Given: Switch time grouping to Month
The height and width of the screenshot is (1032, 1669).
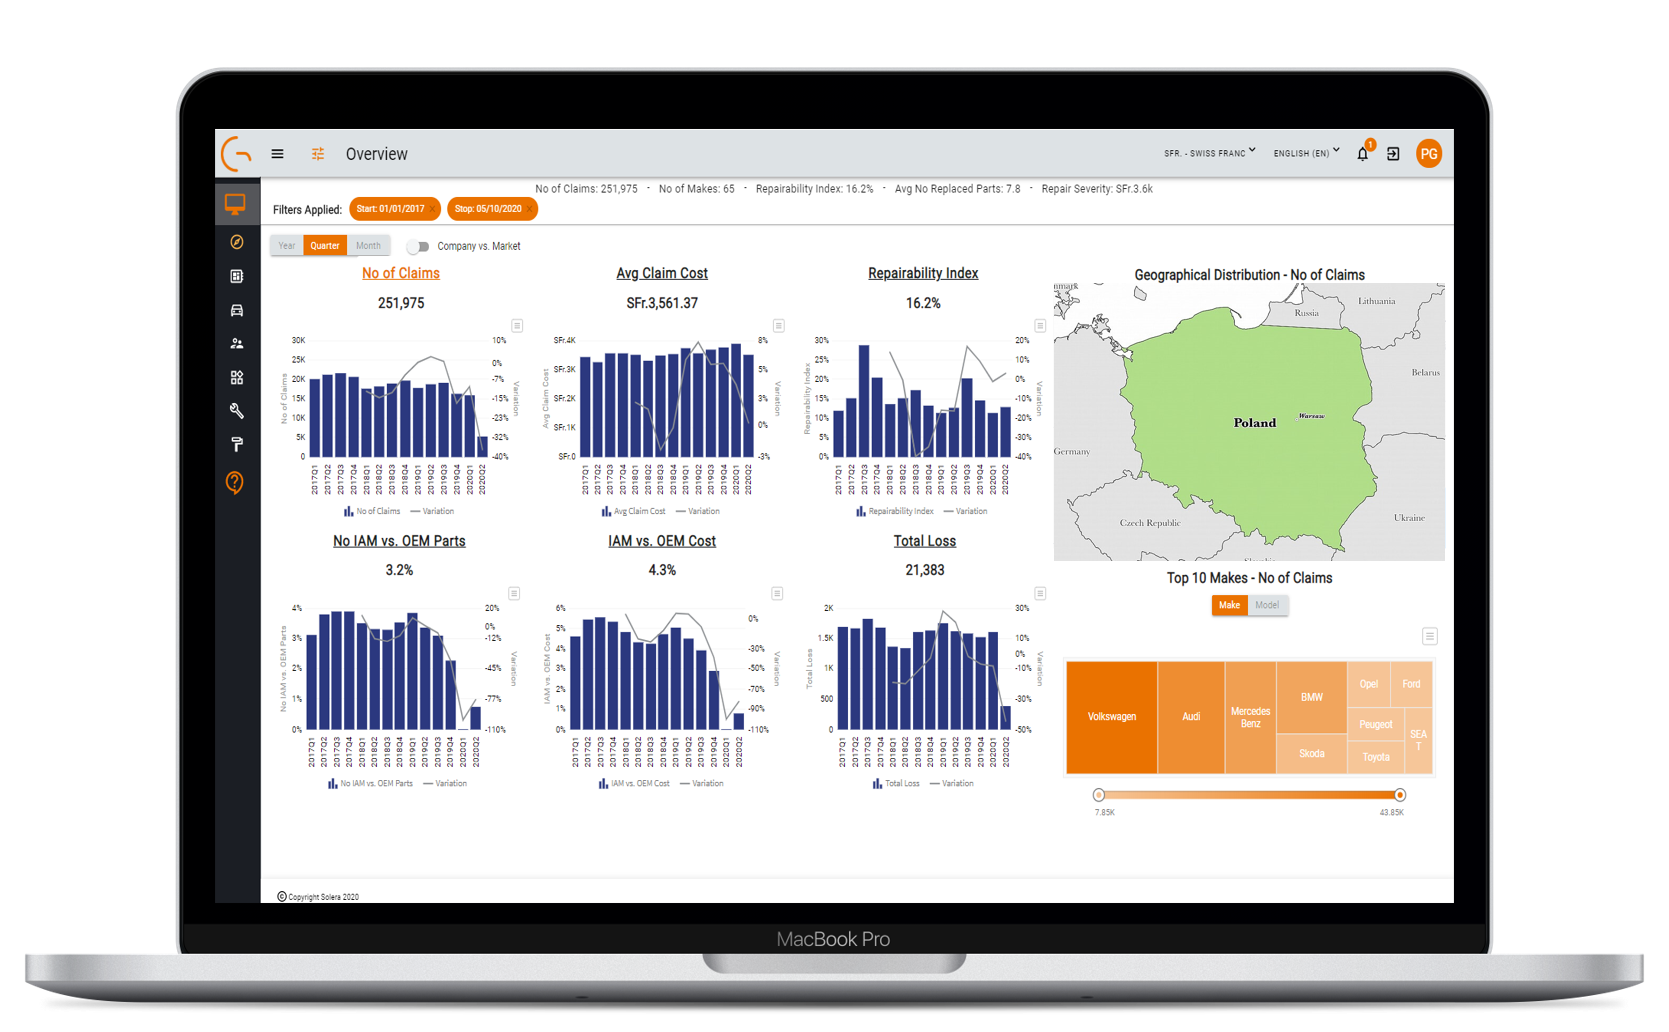Looking at the screenshot, I should coord(368,246).
